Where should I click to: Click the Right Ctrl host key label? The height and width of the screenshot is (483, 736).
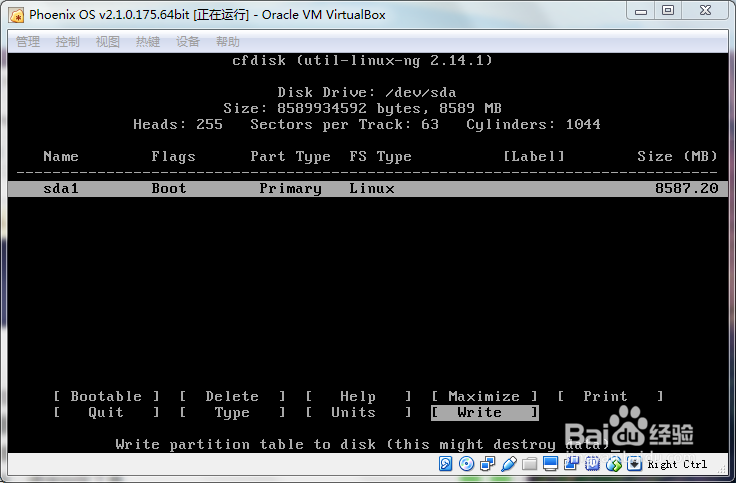[677, 464]
